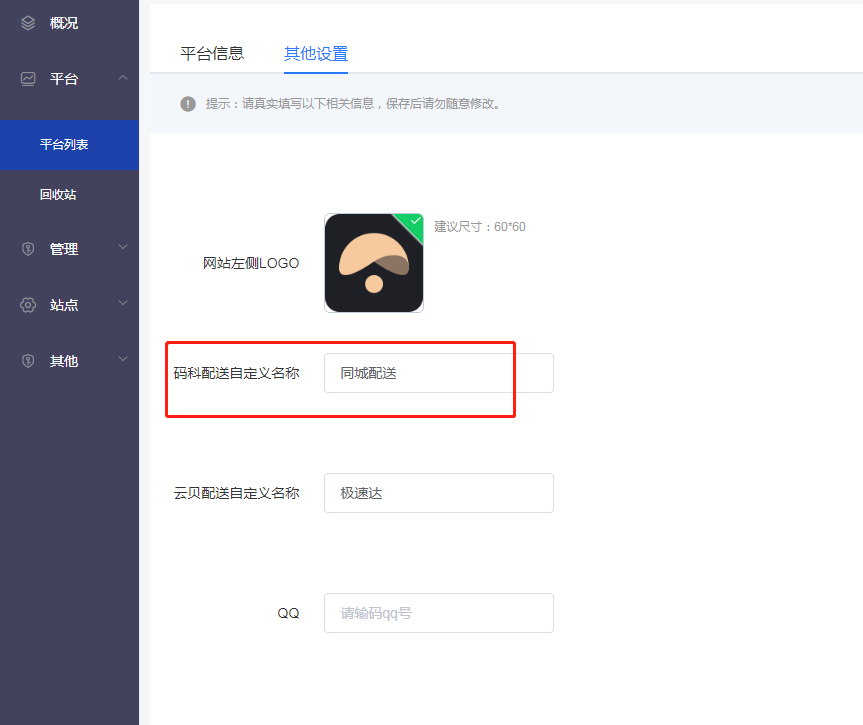Image resolution: width=863 pixels, height=725 pixels.
Task: Click green checkmark badge on logo thumbnail
Action: click(x=412, y=224)
